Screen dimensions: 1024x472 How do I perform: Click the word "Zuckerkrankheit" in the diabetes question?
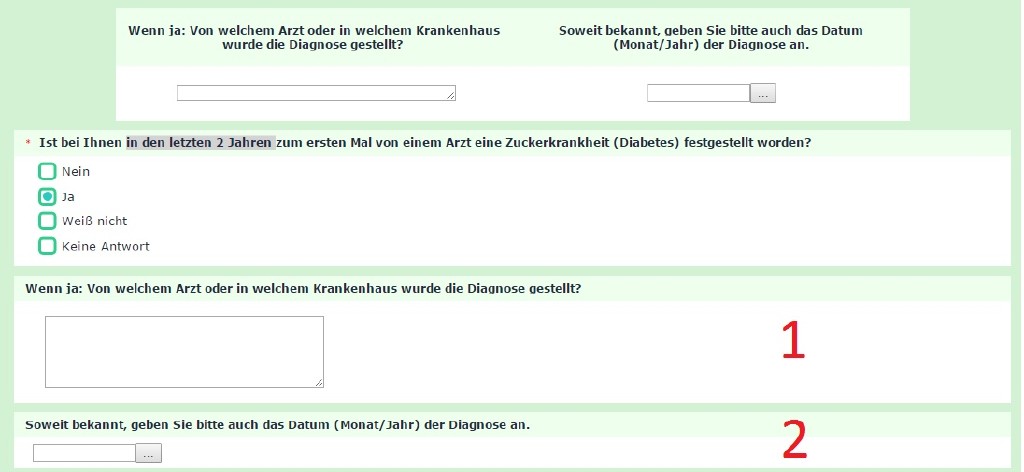pyautogui.click(x=567, y=143)
